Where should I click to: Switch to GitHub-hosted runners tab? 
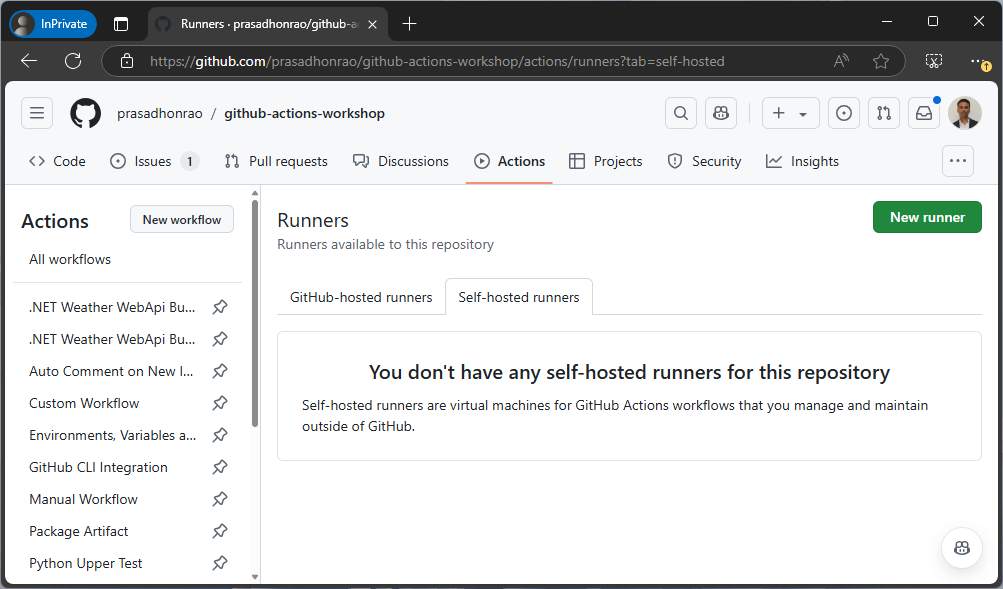[361, 297]
